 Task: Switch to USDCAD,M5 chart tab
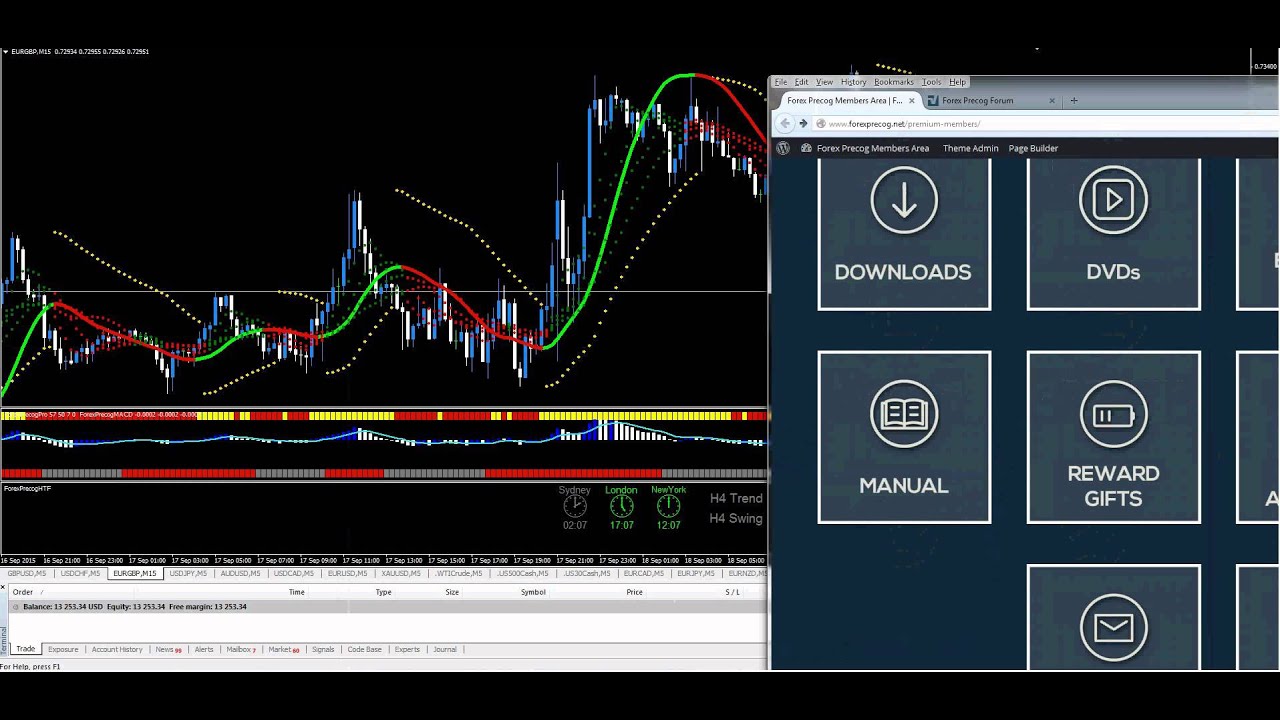coord(294,574)
